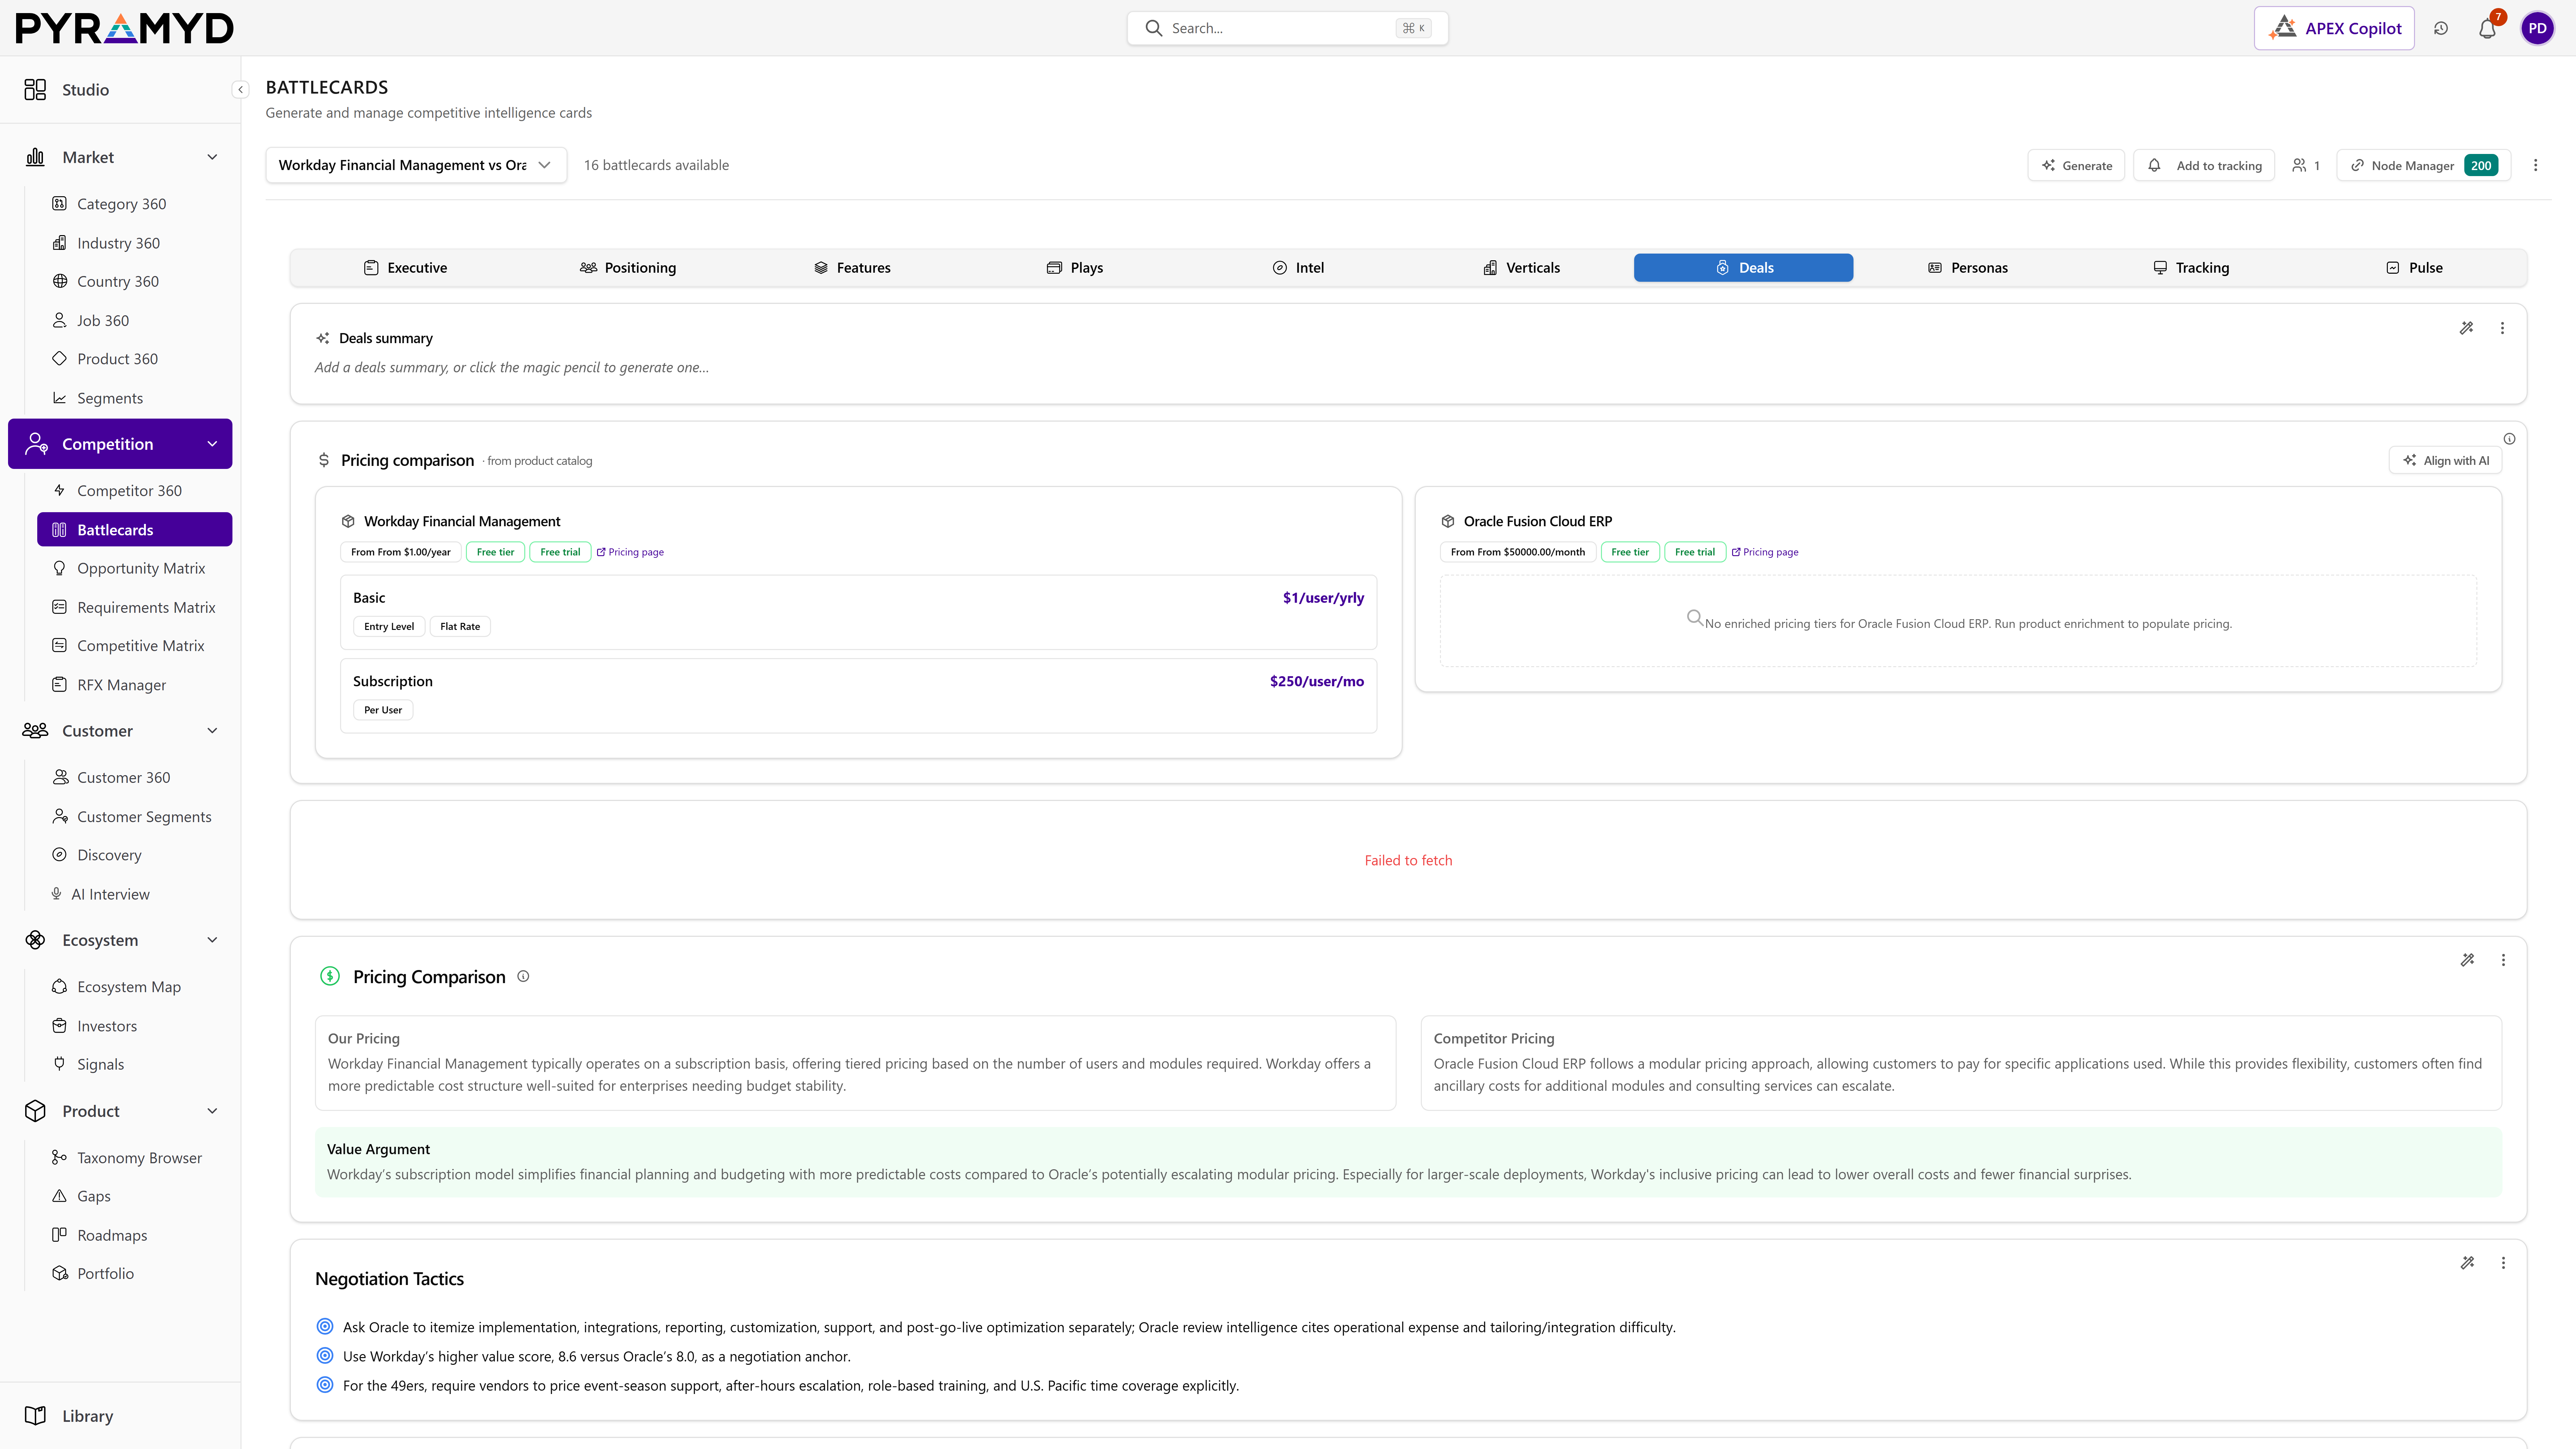The width and height of the screenshot is (2576, 1449).
Task: Open Deals summary three-dot options
Action: 2502,328
